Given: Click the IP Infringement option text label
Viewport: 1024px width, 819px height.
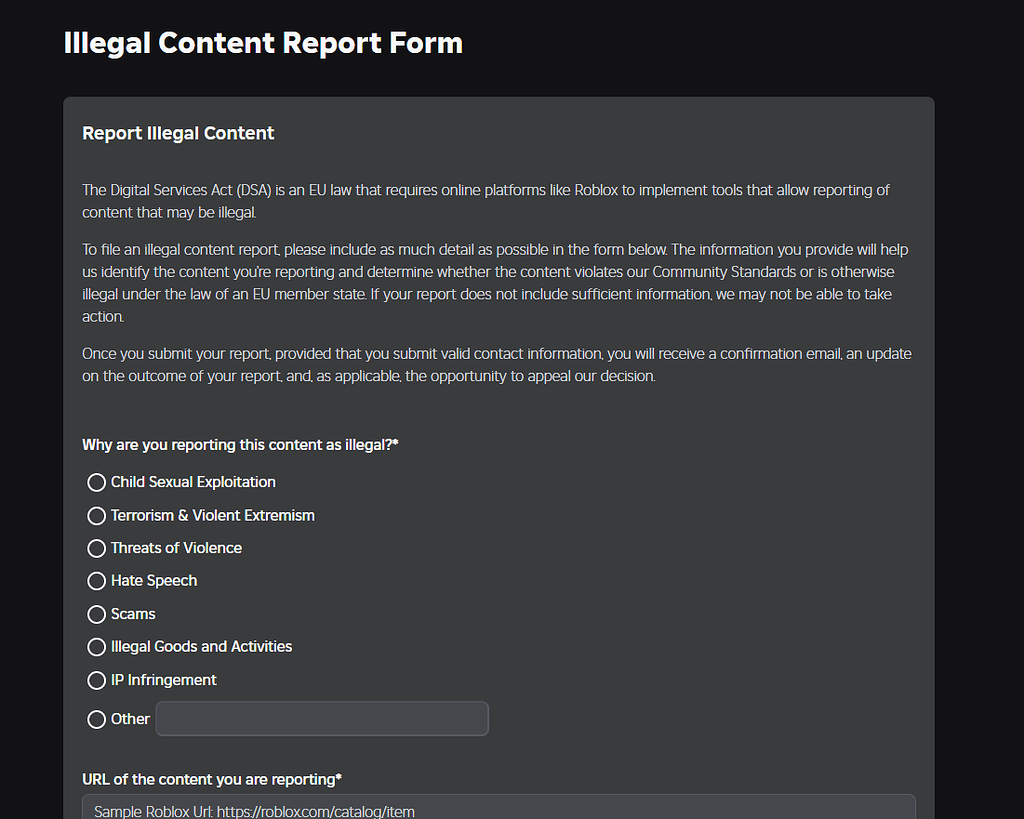Looking at the screenshot, I should pyautogui.click(x=163, y=680).
